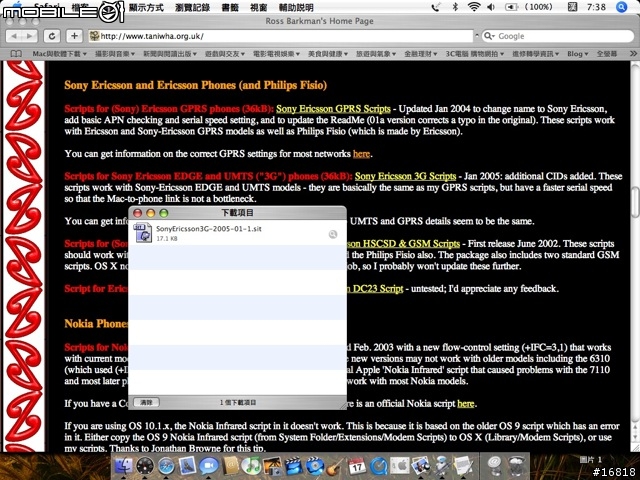Open iCal calendar in Dock
Viewport: 640px width, 480px height.
357,466
